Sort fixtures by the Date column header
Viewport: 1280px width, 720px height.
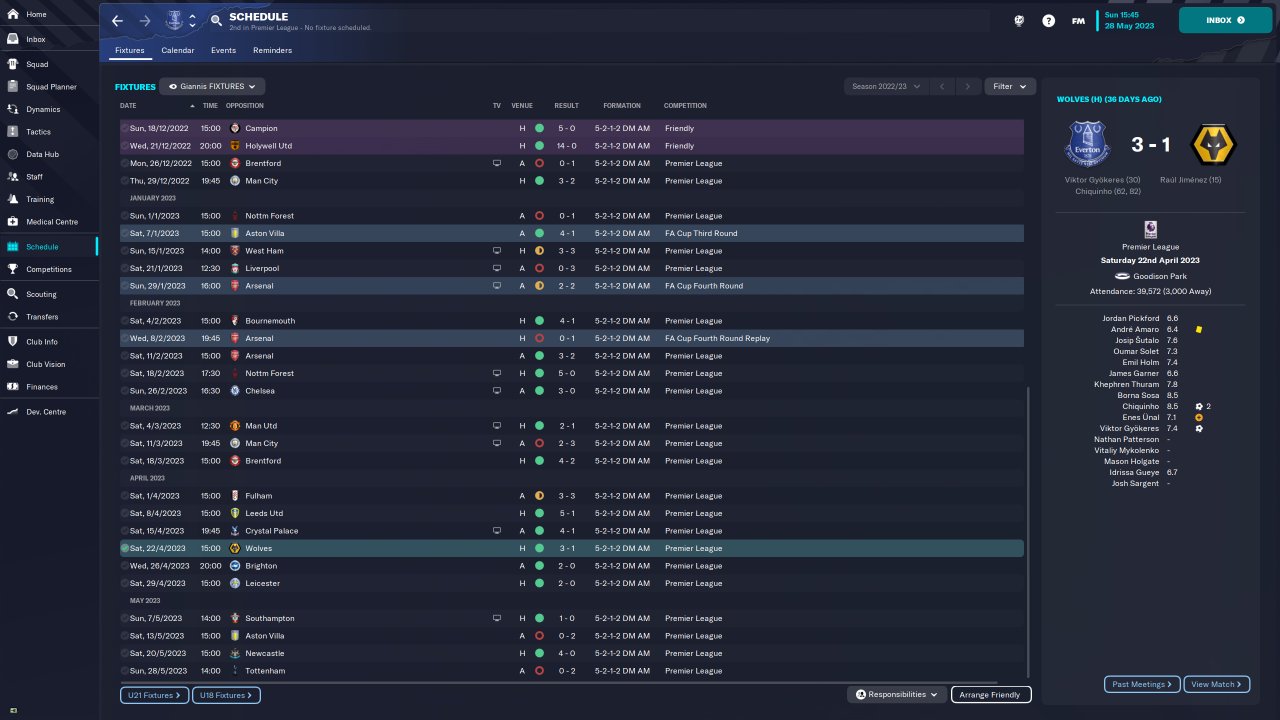[x=128, y=106]
